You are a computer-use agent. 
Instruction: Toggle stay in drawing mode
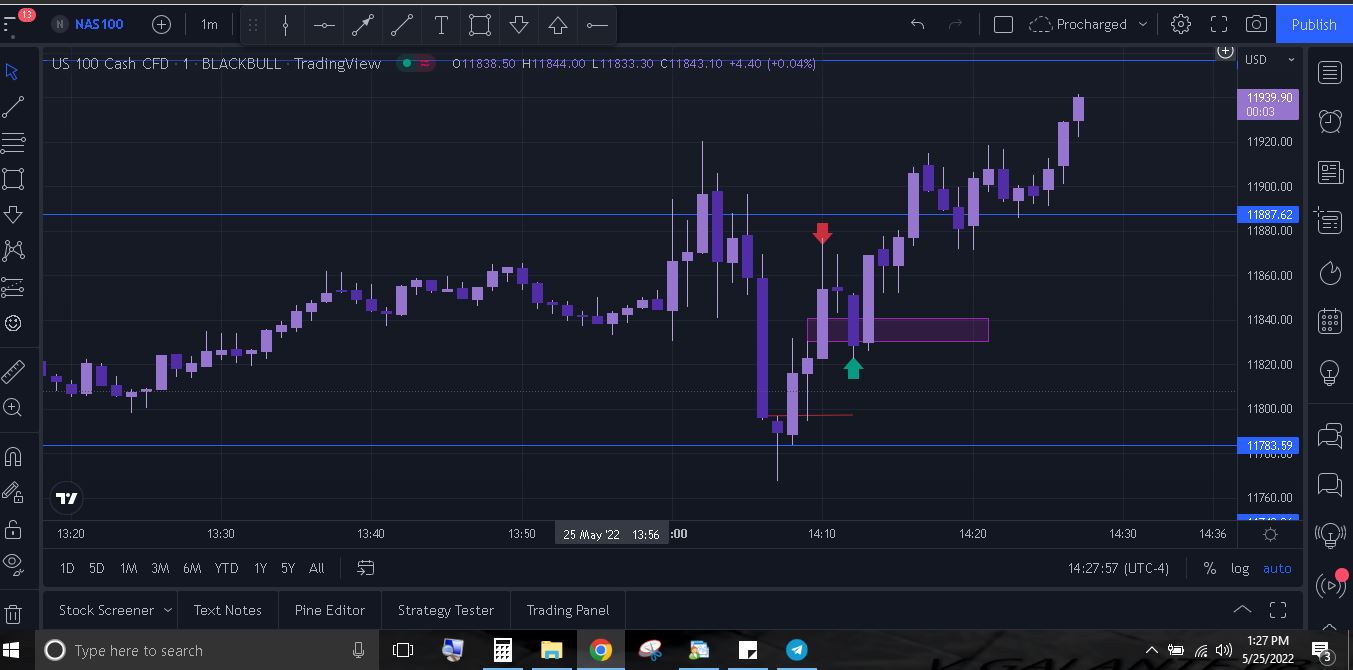pyautogui.click(x=13, y=492)
